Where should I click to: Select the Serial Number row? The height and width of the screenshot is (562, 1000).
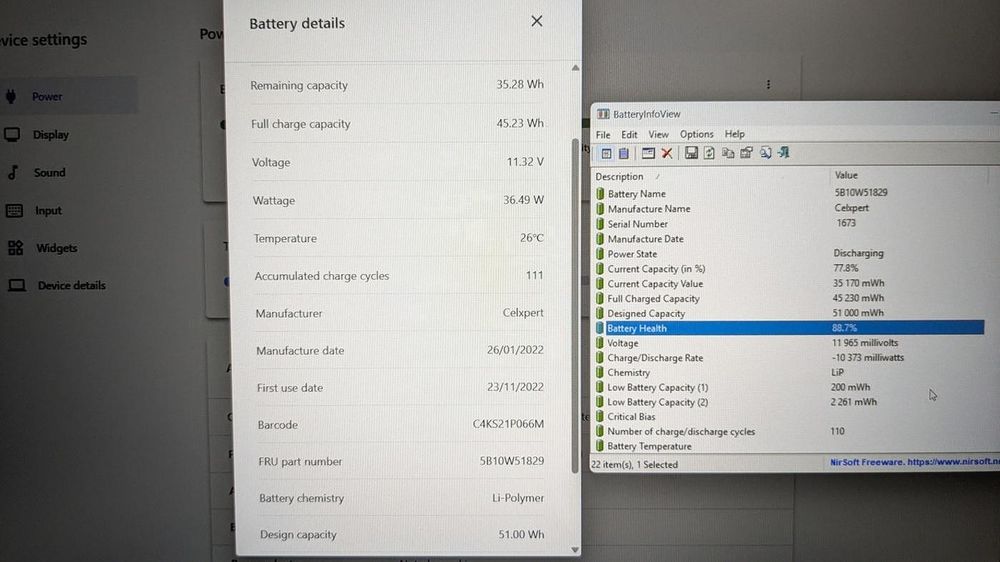[x=790, y=224]
